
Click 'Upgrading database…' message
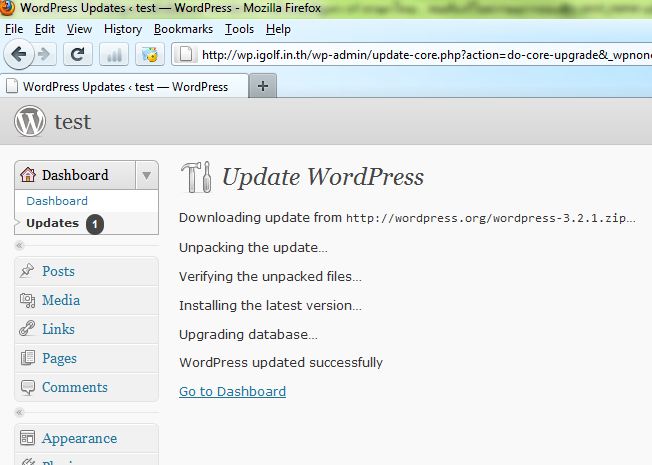[x=248, y=335]
